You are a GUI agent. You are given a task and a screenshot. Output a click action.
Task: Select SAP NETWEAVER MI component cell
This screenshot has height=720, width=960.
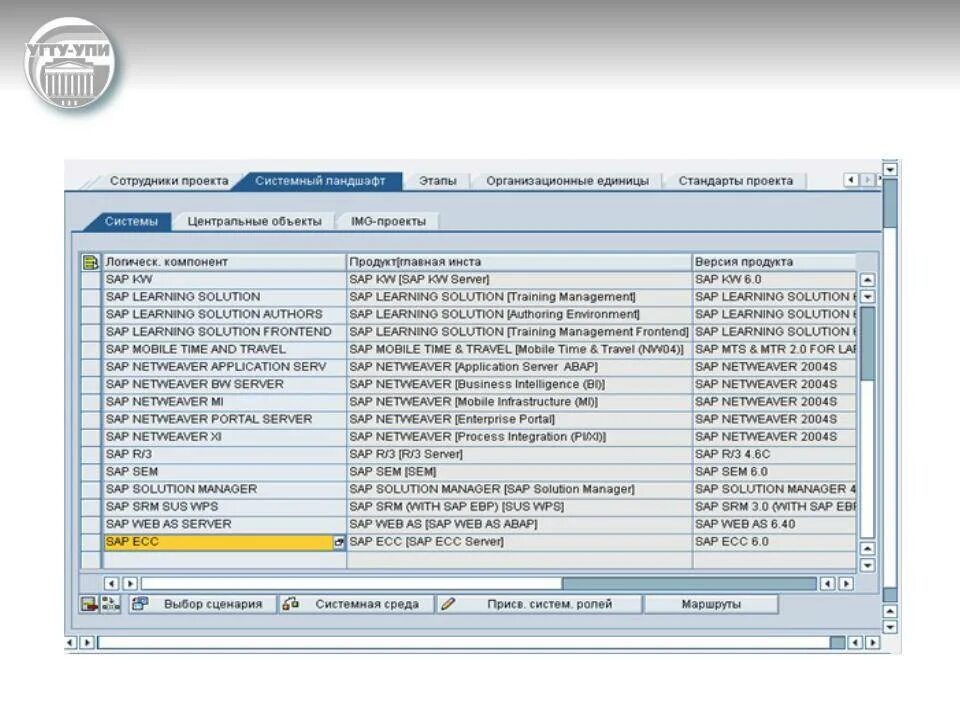224,402
